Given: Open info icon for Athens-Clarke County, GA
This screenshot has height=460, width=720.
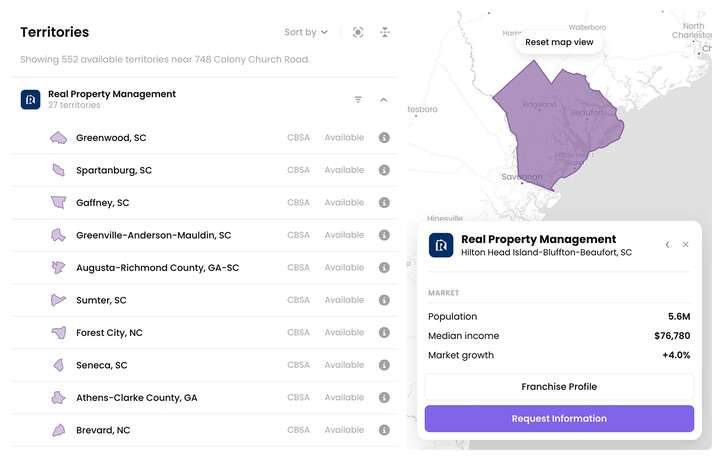Looking at the screenshot, I should click(x=384, y=398).
